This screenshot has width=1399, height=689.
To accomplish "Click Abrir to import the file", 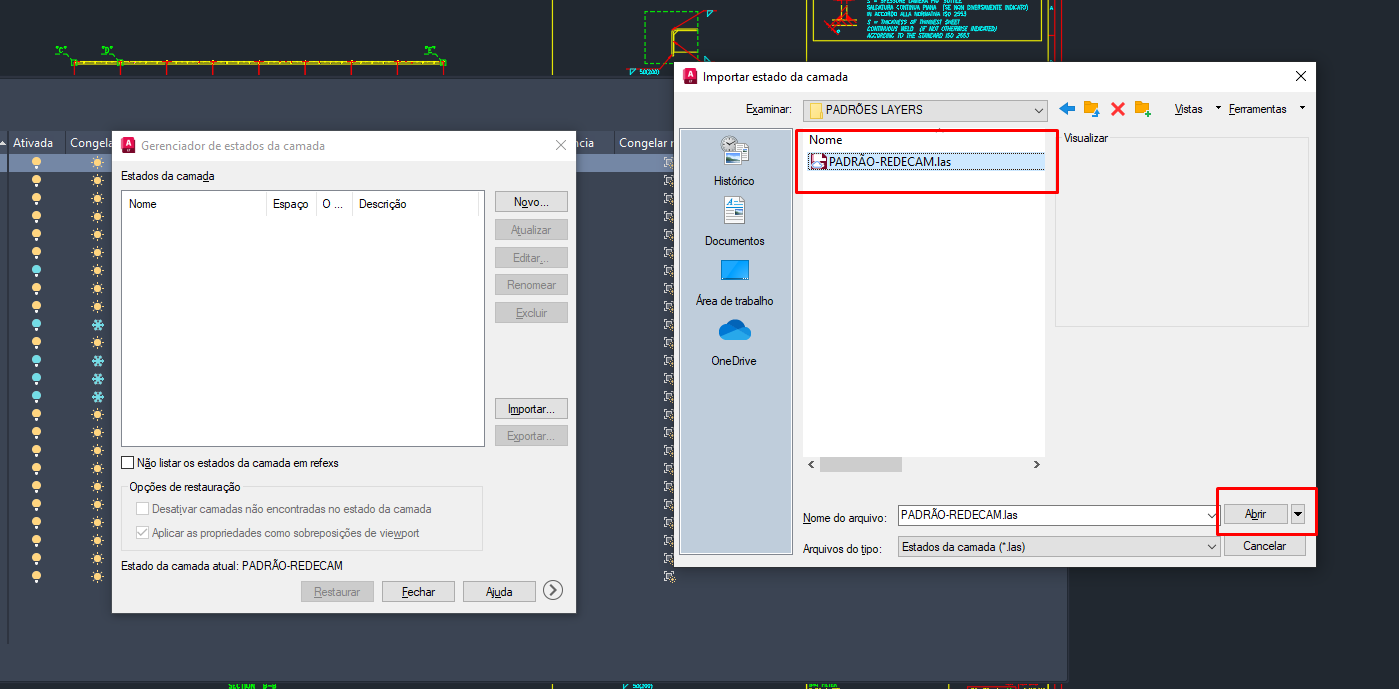I will 1255,514.
